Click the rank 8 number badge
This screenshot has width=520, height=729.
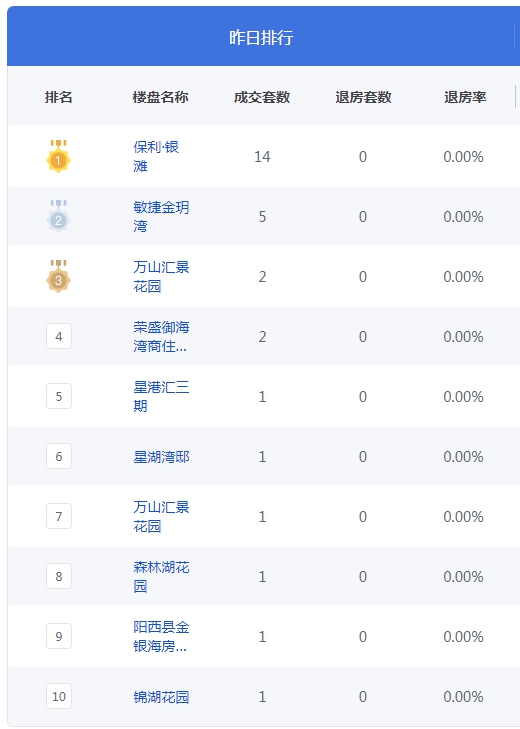[59, 576]
